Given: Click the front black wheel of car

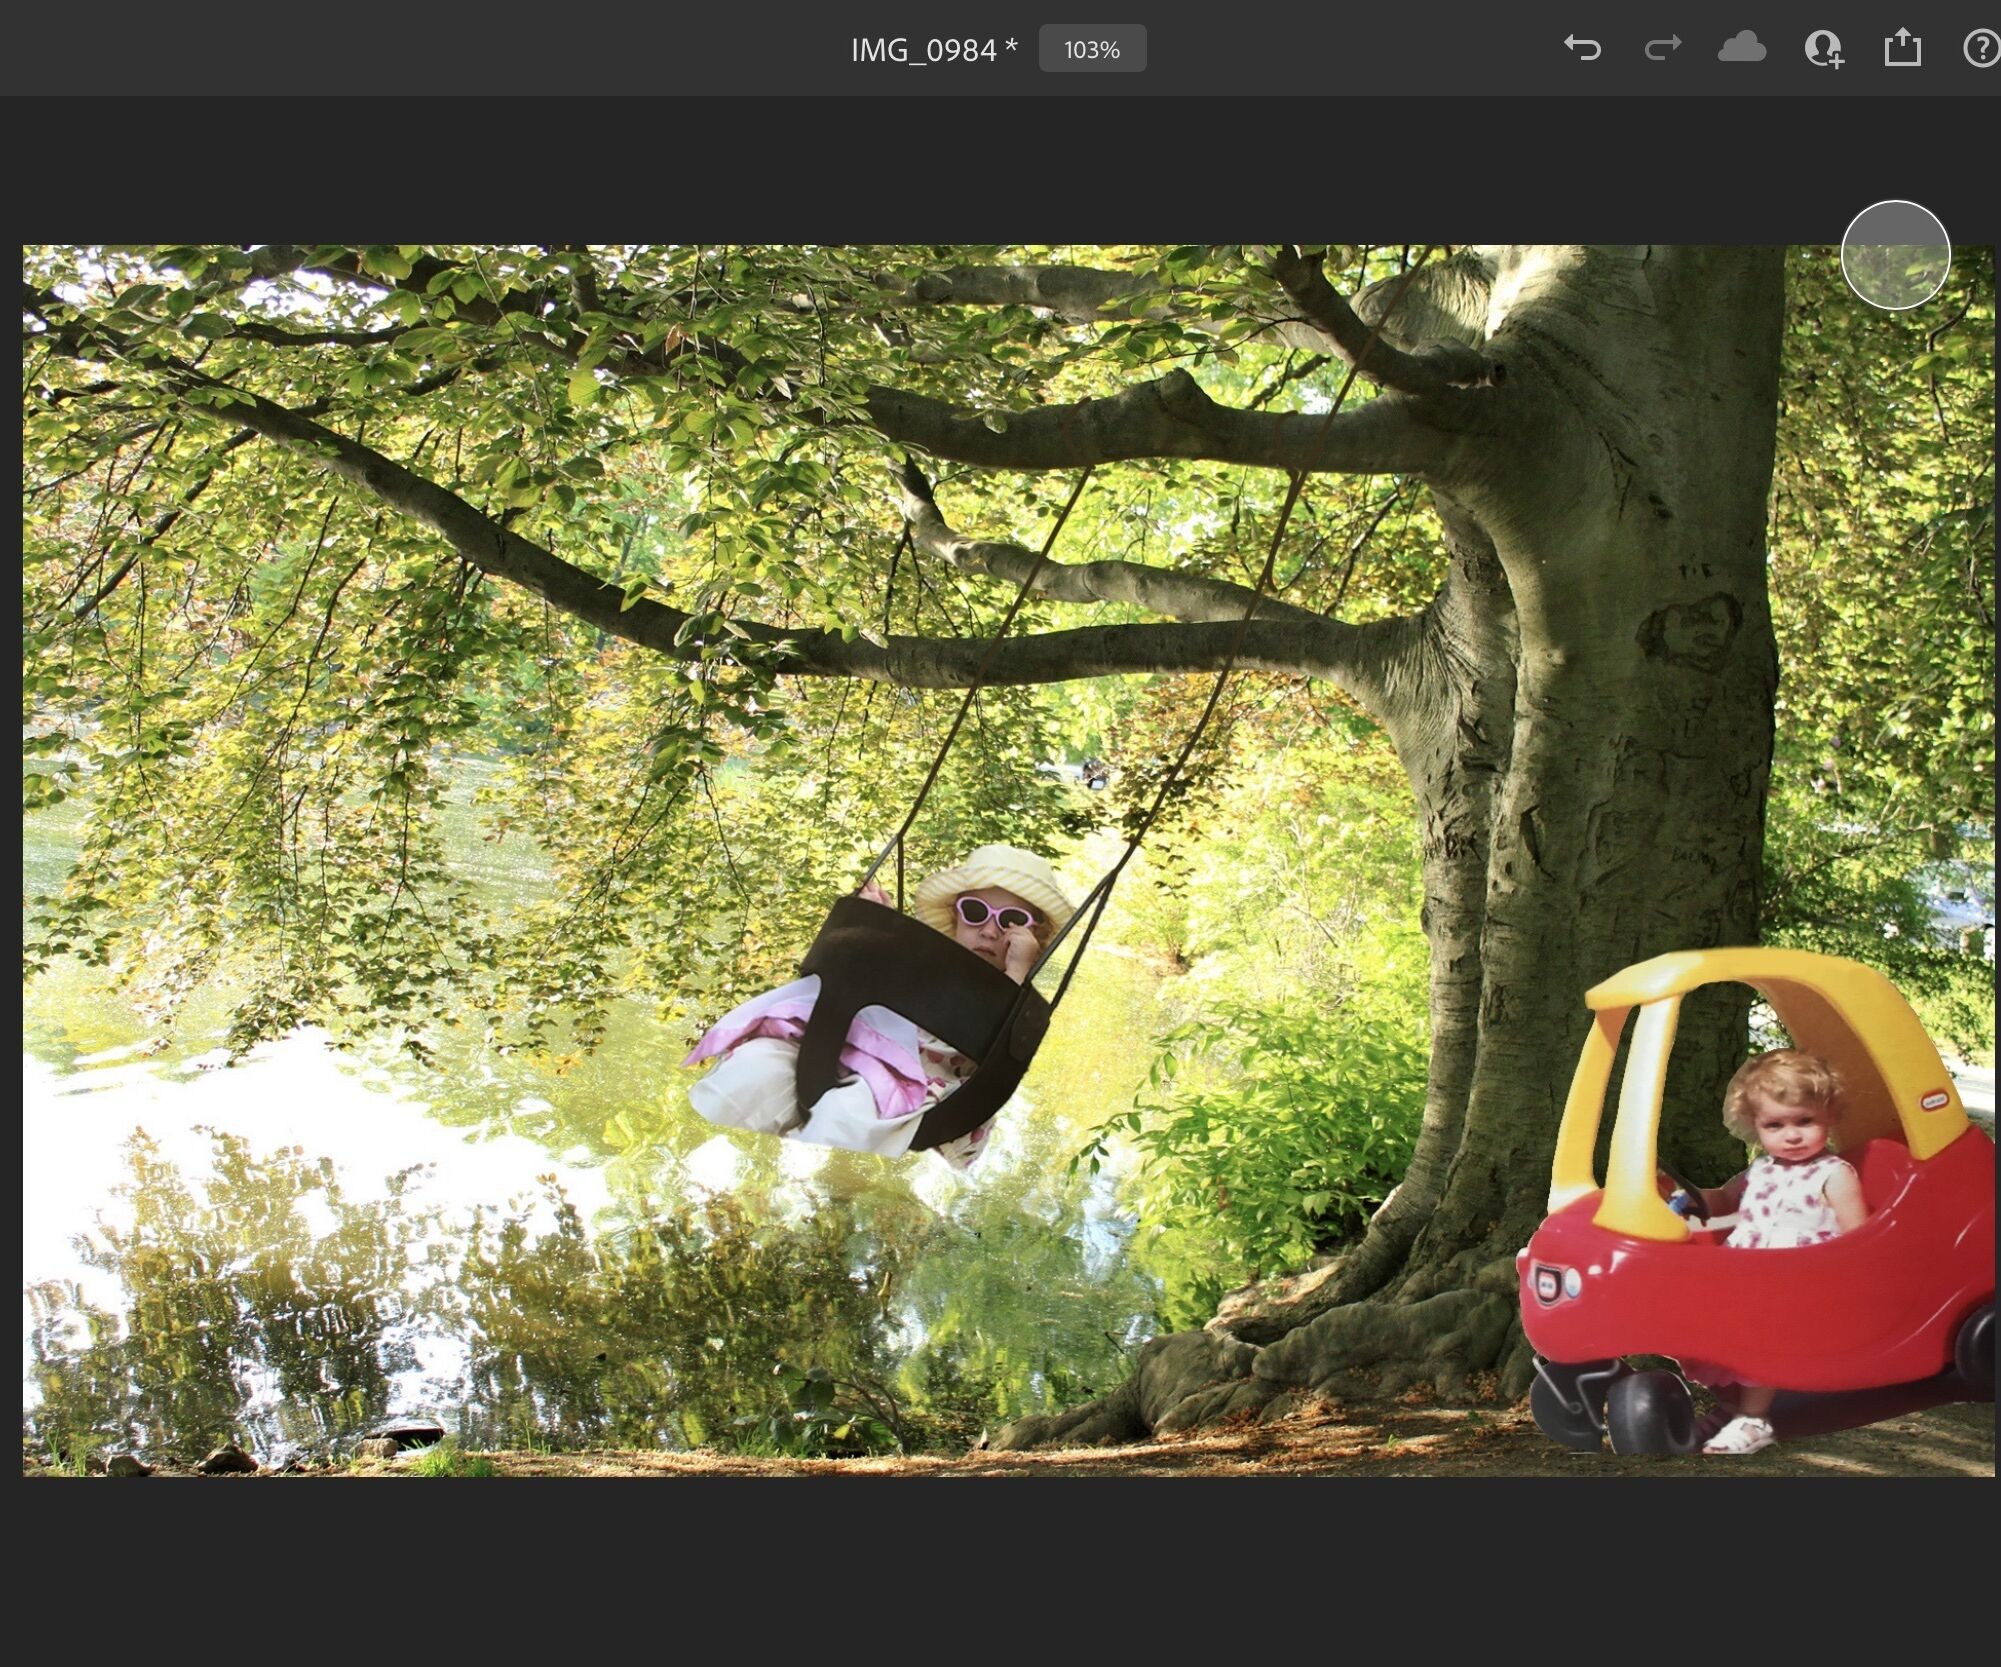Looking at the screenshot, I should (1648, 1410).
